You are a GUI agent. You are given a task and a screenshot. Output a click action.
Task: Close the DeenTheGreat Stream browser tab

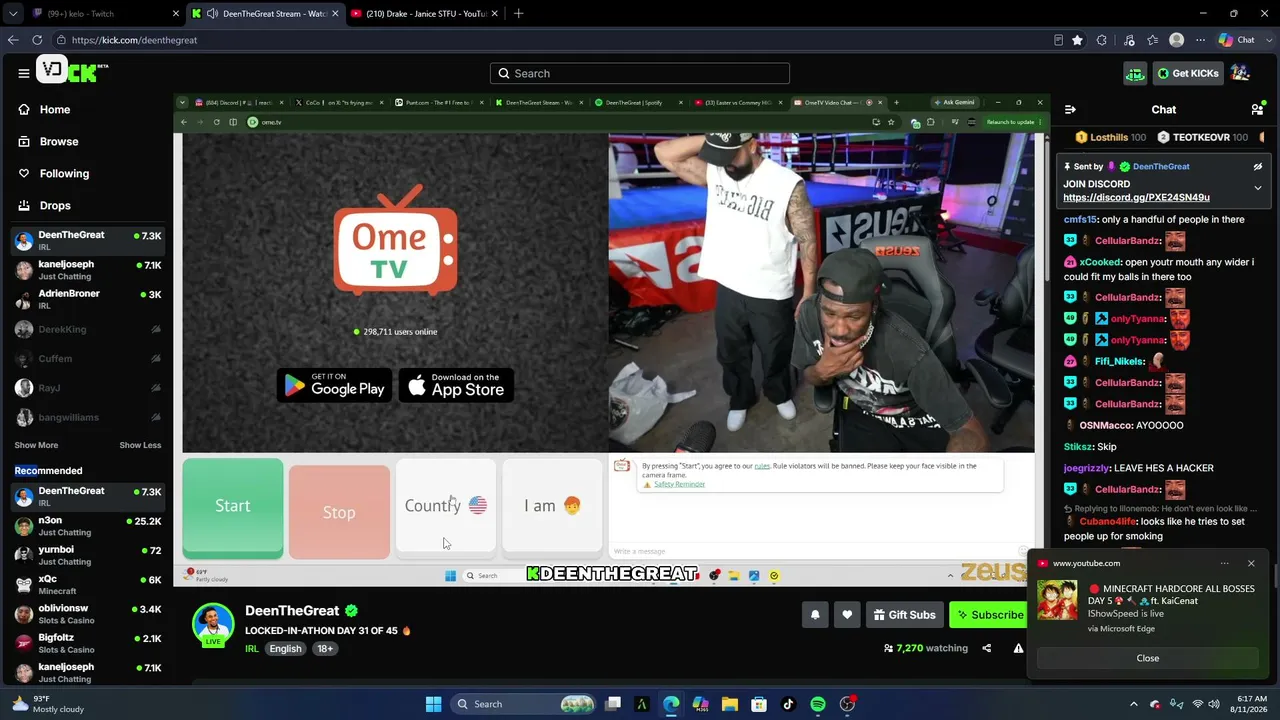pyautogui.click(x=336, y=14)
